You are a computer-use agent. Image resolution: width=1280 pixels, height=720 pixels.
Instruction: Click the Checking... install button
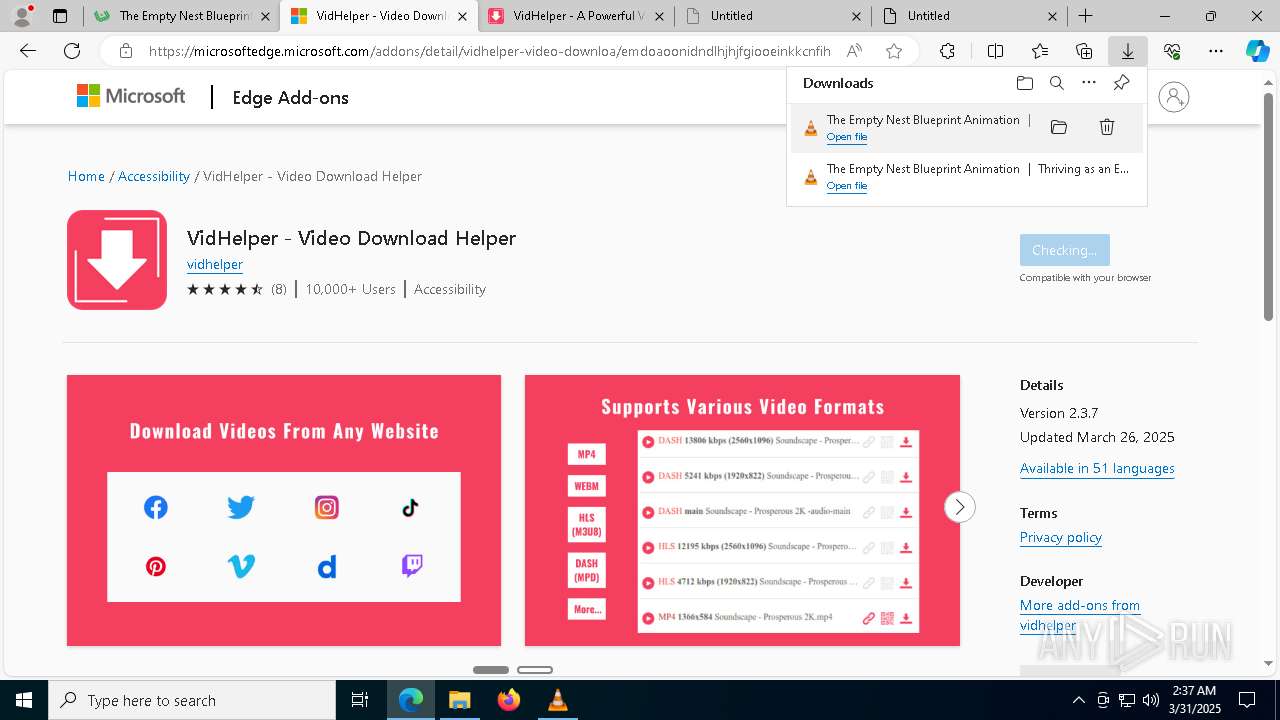tap(1065, 250)
